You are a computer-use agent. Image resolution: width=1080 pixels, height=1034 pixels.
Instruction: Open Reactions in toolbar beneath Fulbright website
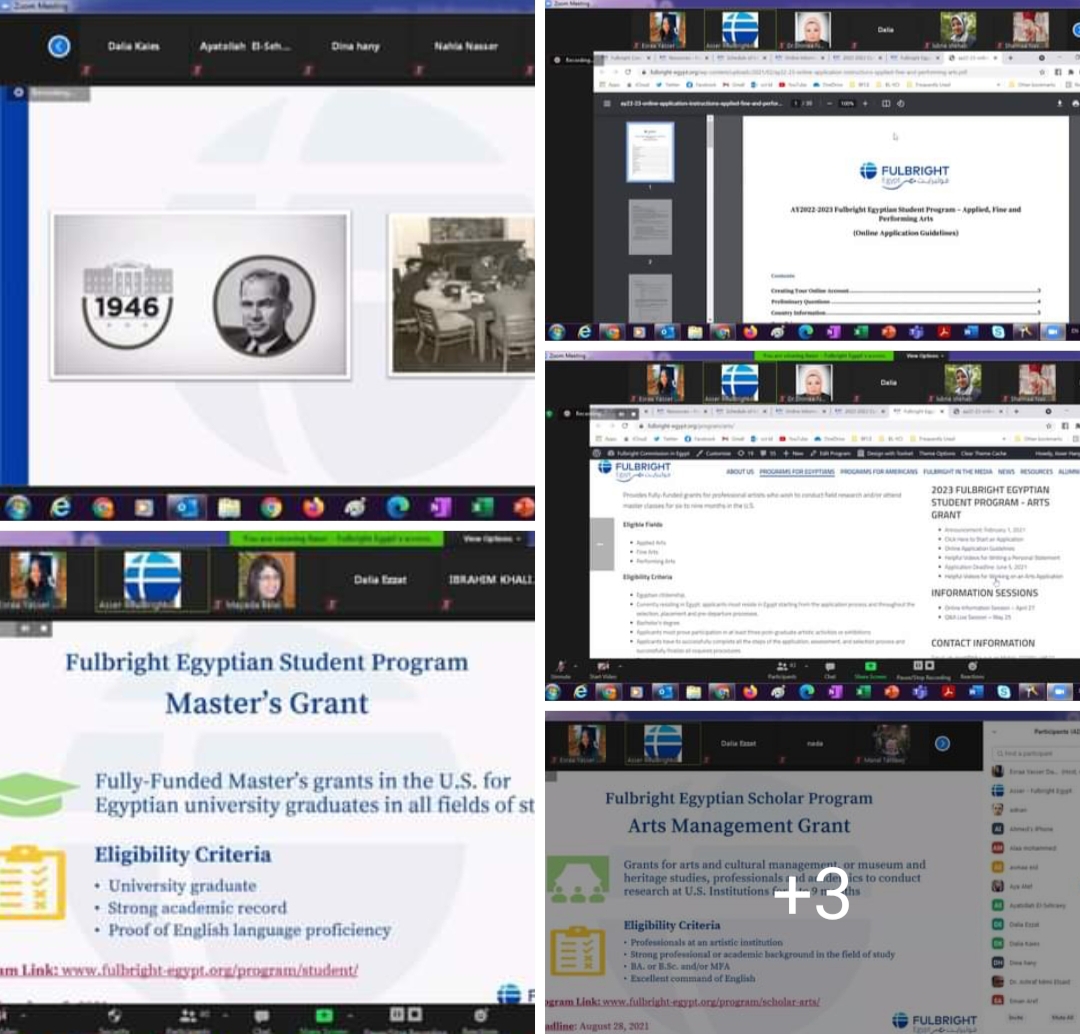970,669
